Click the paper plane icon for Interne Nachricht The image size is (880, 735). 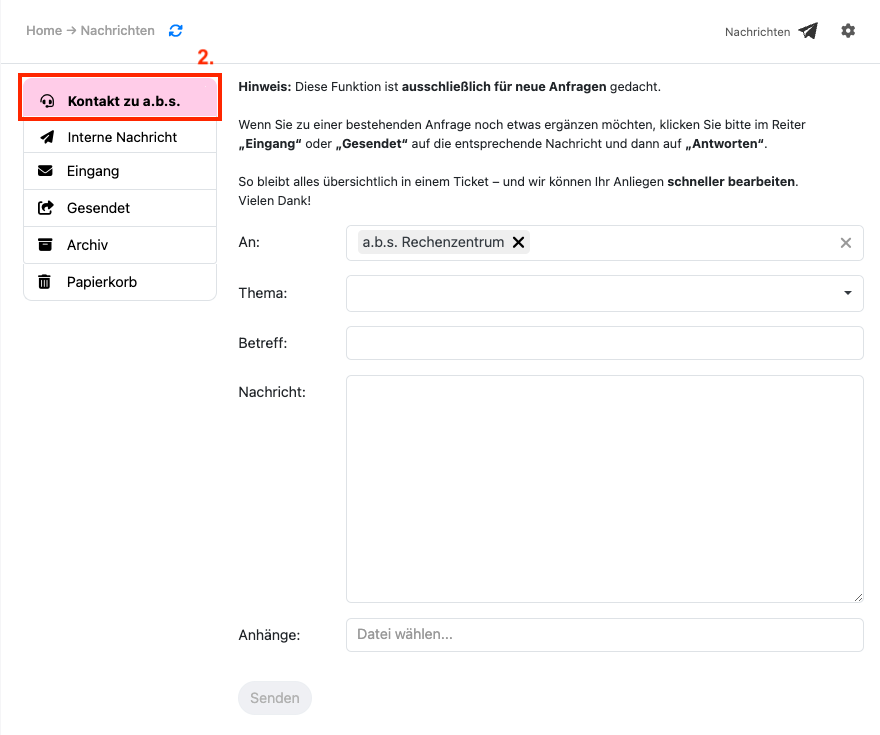[x=46, y=137]
